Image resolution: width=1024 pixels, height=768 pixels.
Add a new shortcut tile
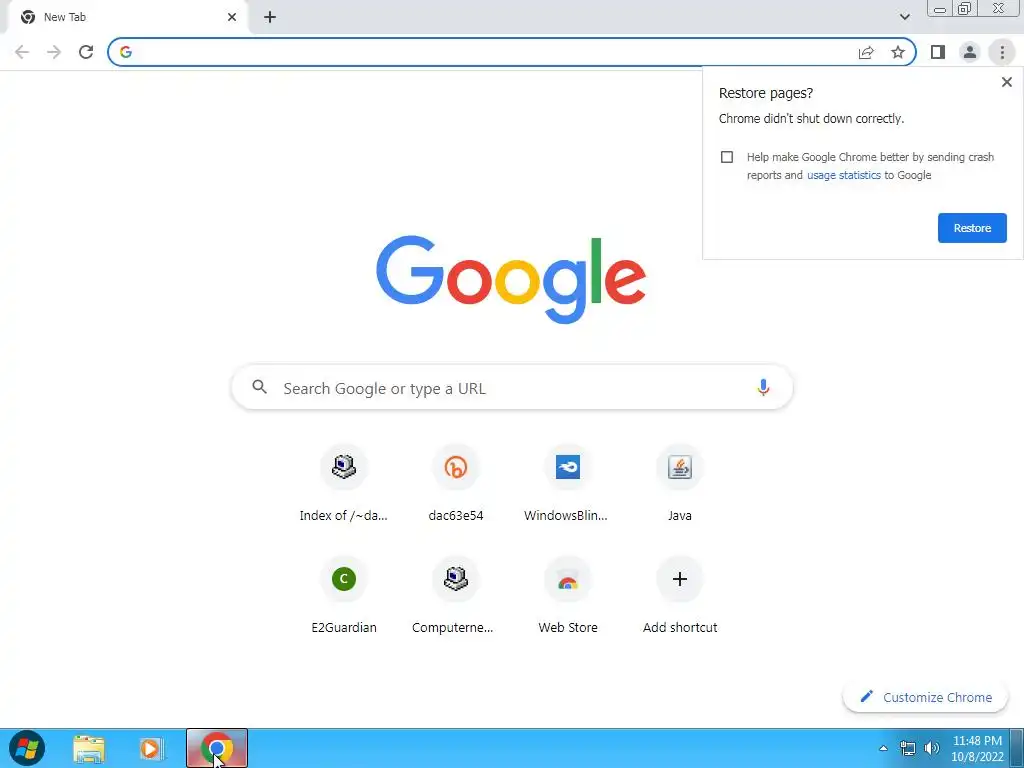pos(680,596)
